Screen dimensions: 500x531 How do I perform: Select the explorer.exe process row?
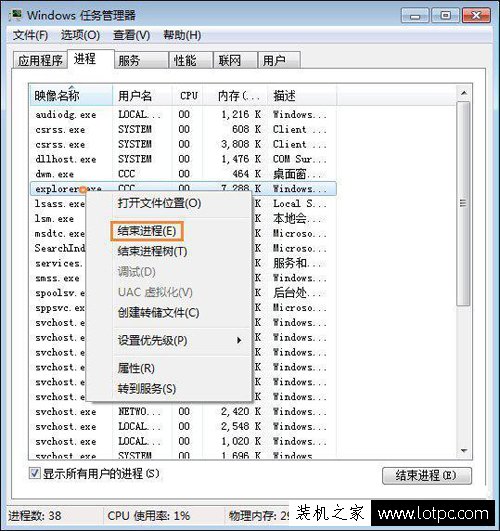click(x=183, y=188)
